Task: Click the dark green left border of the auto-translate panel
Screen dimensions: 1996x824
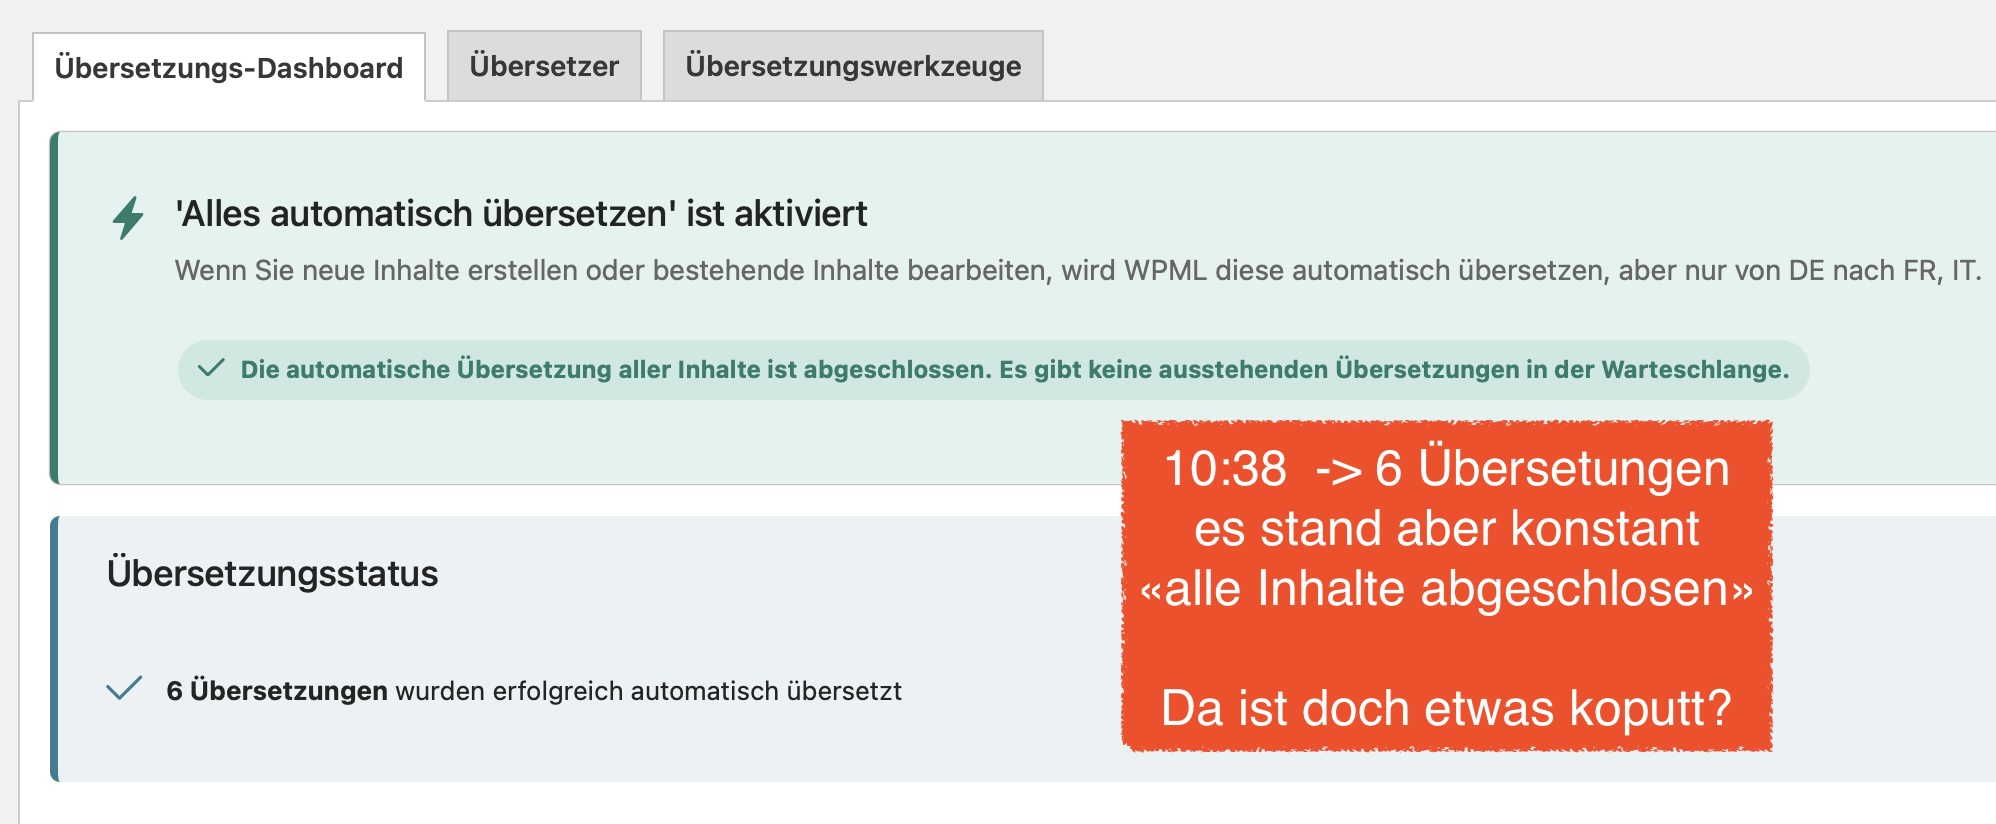Action: (55, 308)
